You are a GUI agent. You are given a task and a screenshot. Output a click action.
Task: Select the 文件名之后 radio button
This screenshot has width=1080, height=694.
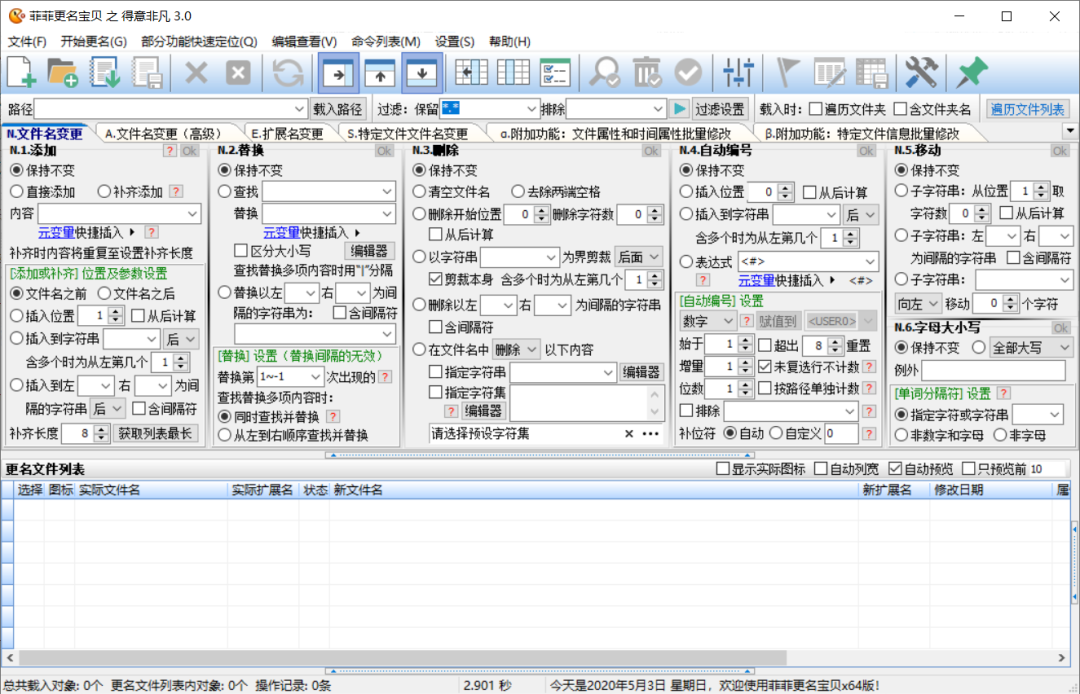coord(104,293)
